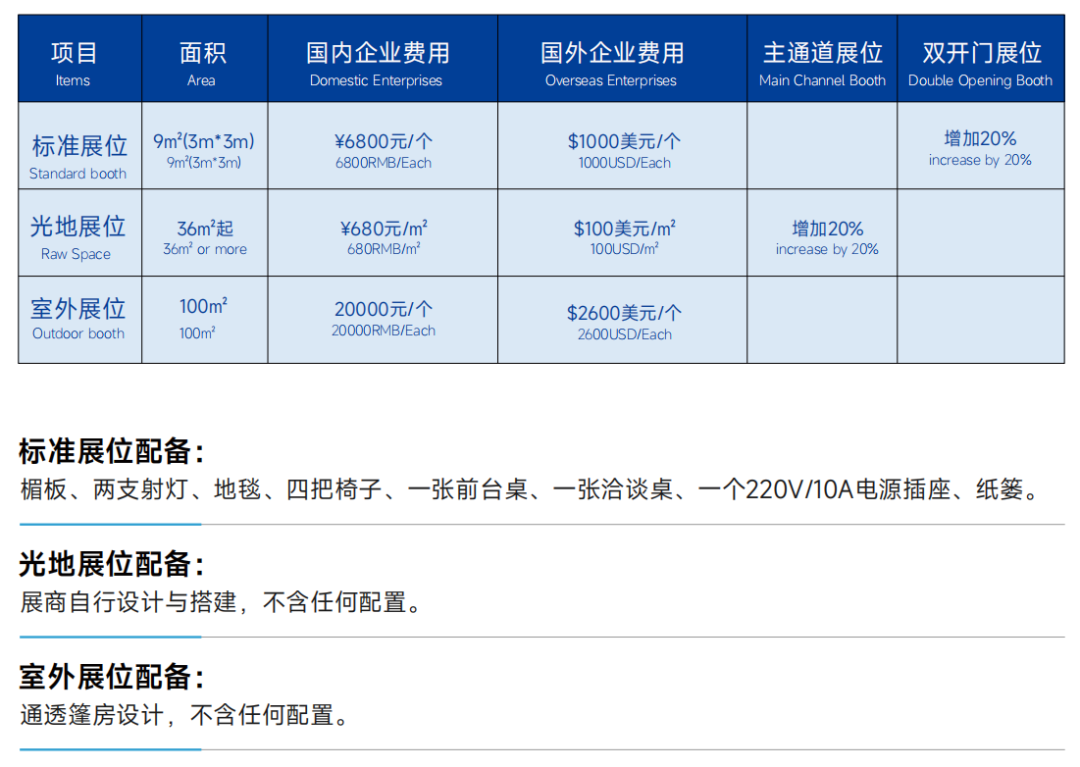Select the '标准展位 Standard booth' row label

tap(80, 146)
